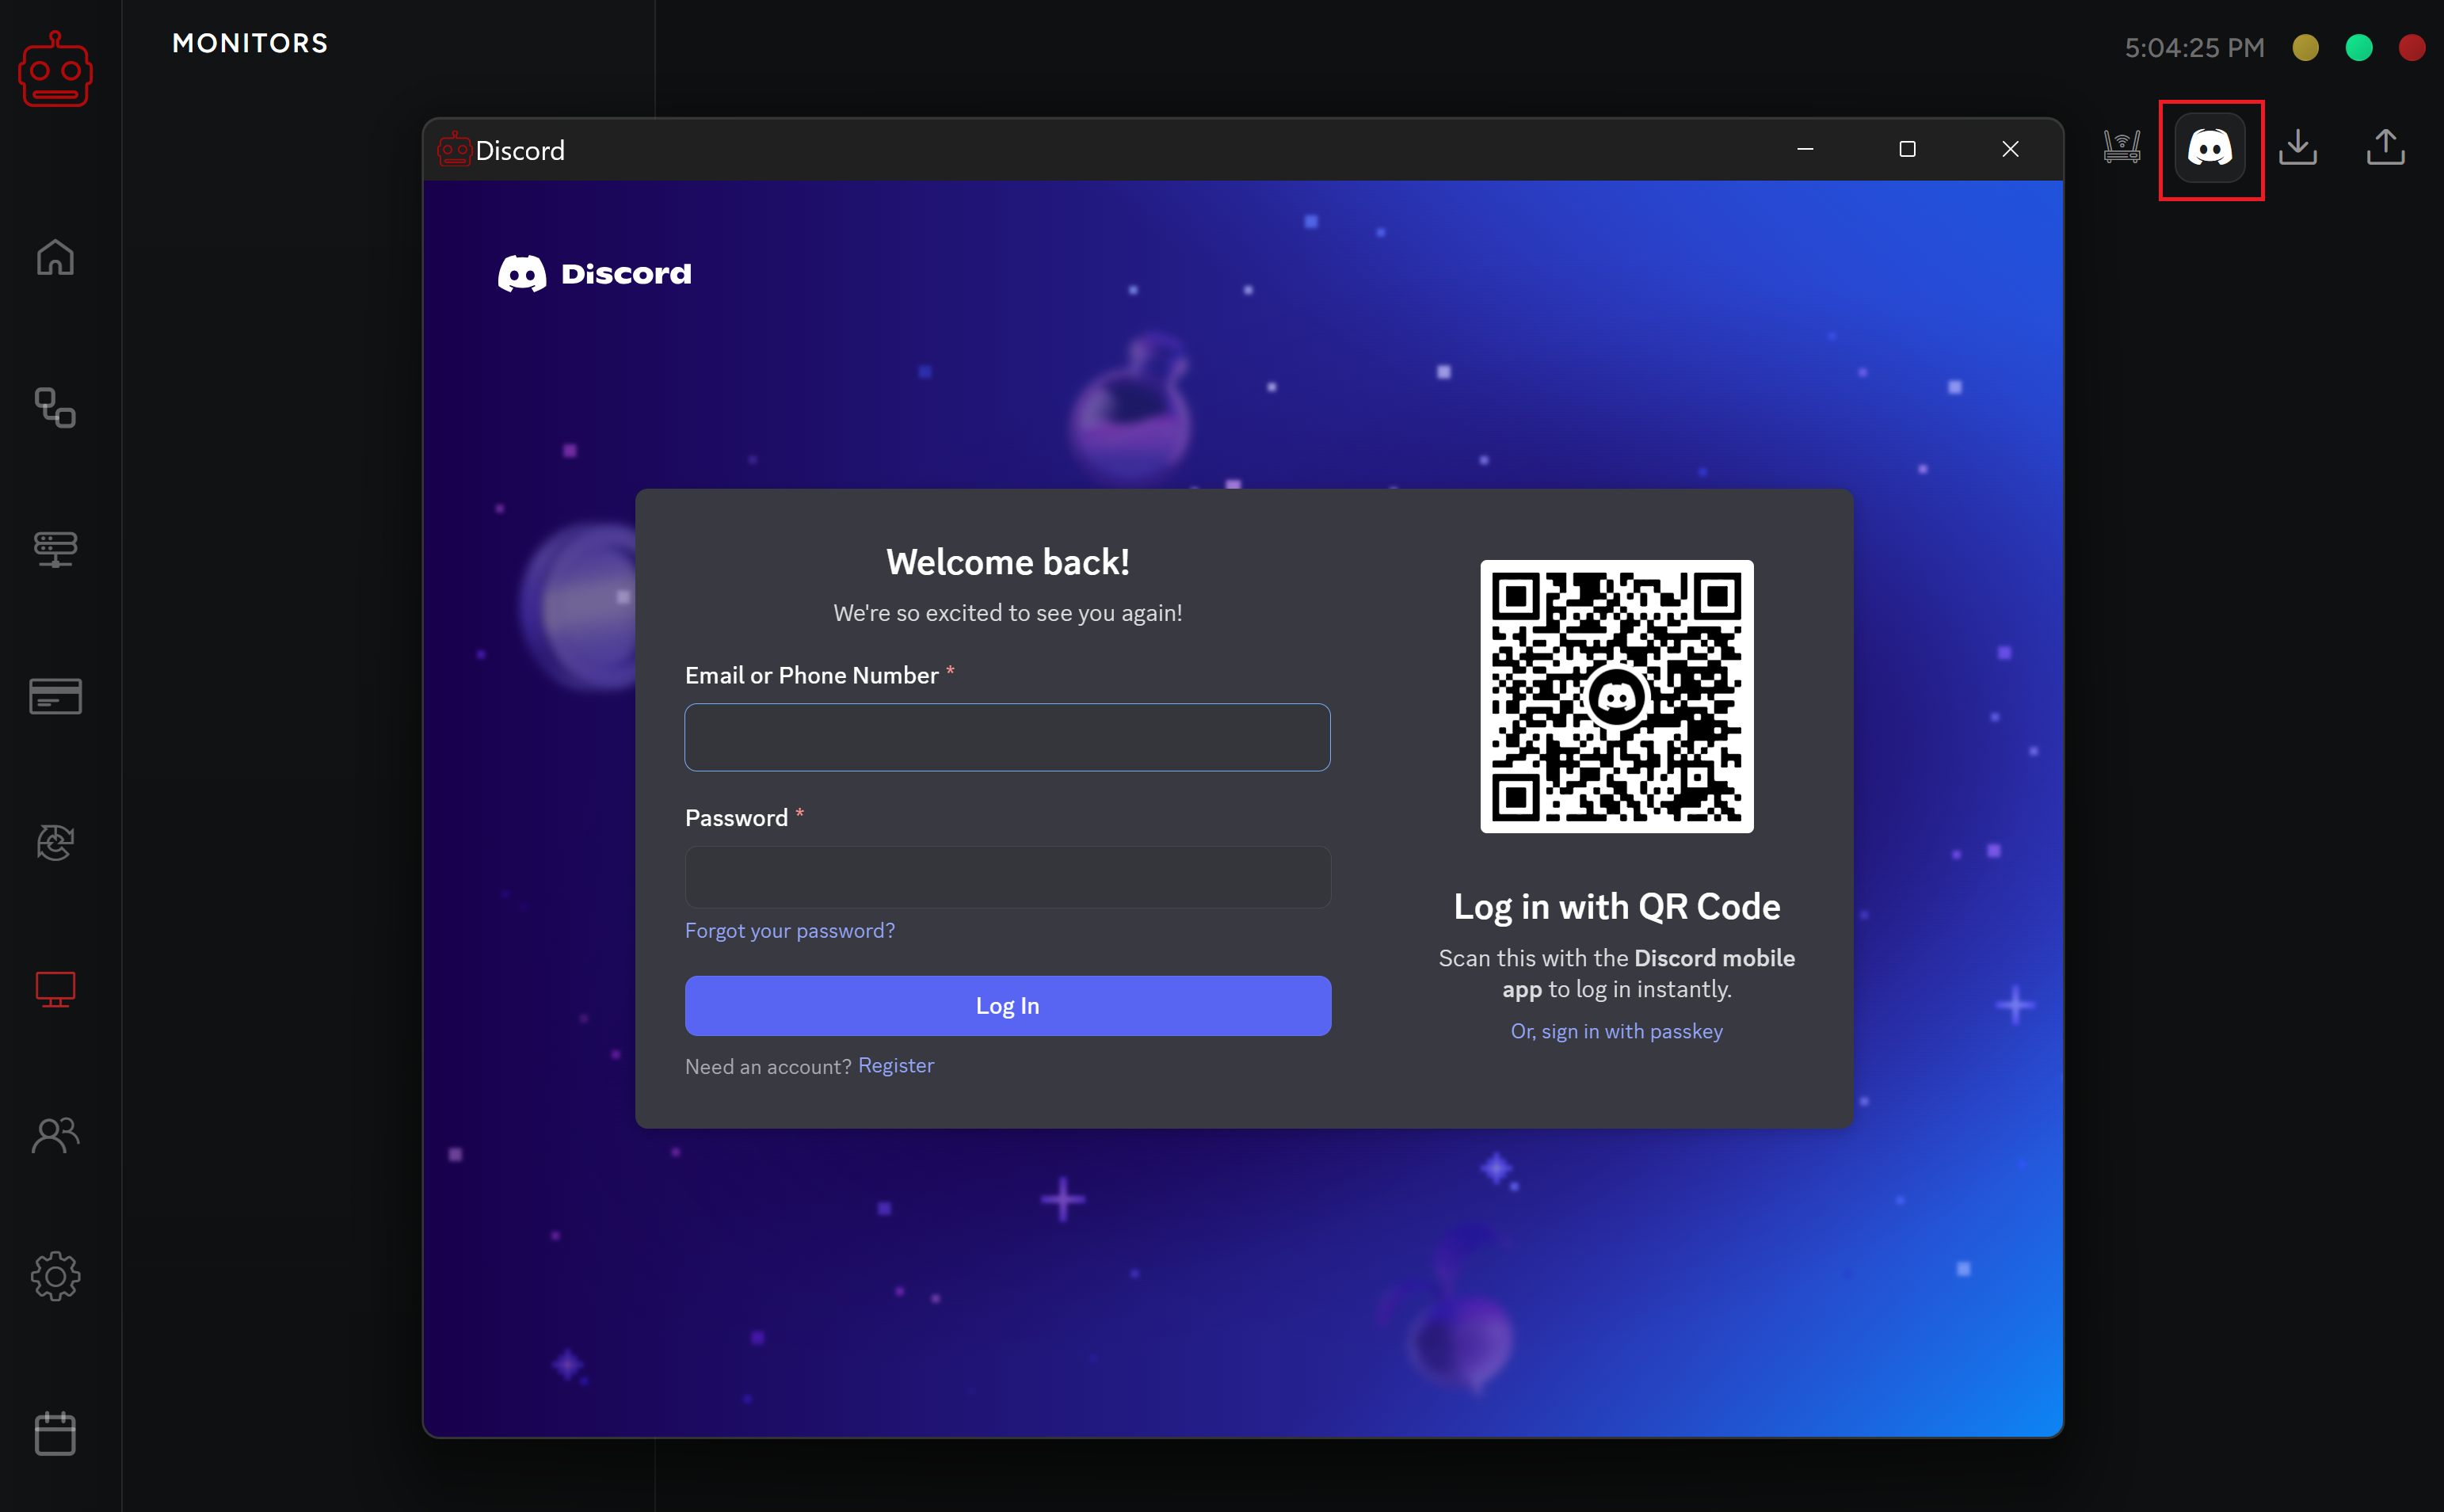Open the users group sidebar icon
Image resolution: width=2444 pixels, height=1512 pixels.
pos(55,1135)
